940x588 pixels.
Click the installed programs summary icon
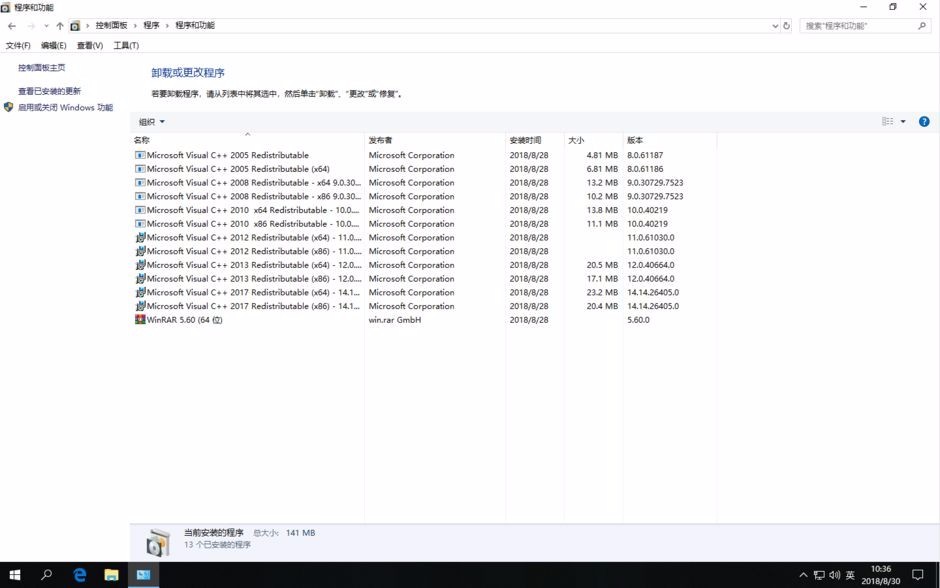(x=158, y=542)
